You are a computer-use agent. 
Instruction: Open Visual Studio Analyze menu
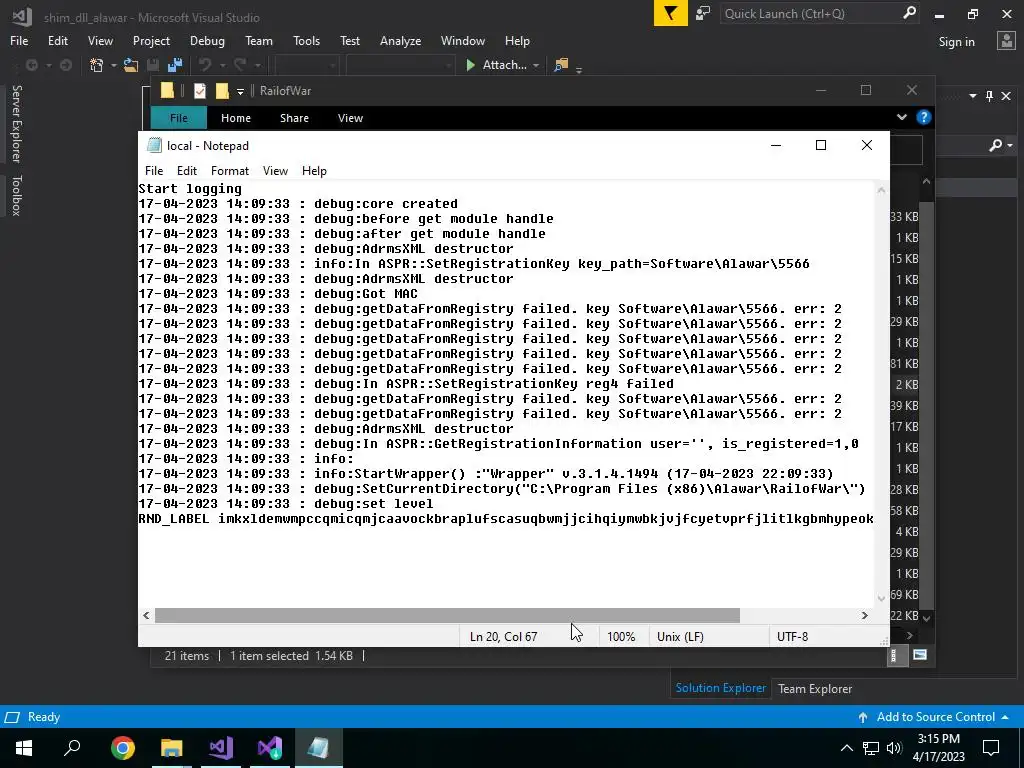[400, 40]
